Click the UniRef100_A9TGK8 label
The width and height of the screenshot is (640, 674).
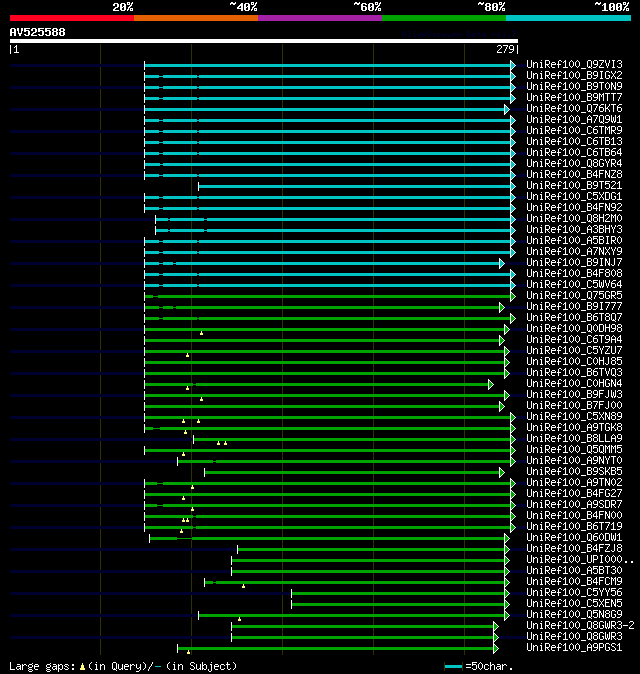click(574, 428)
